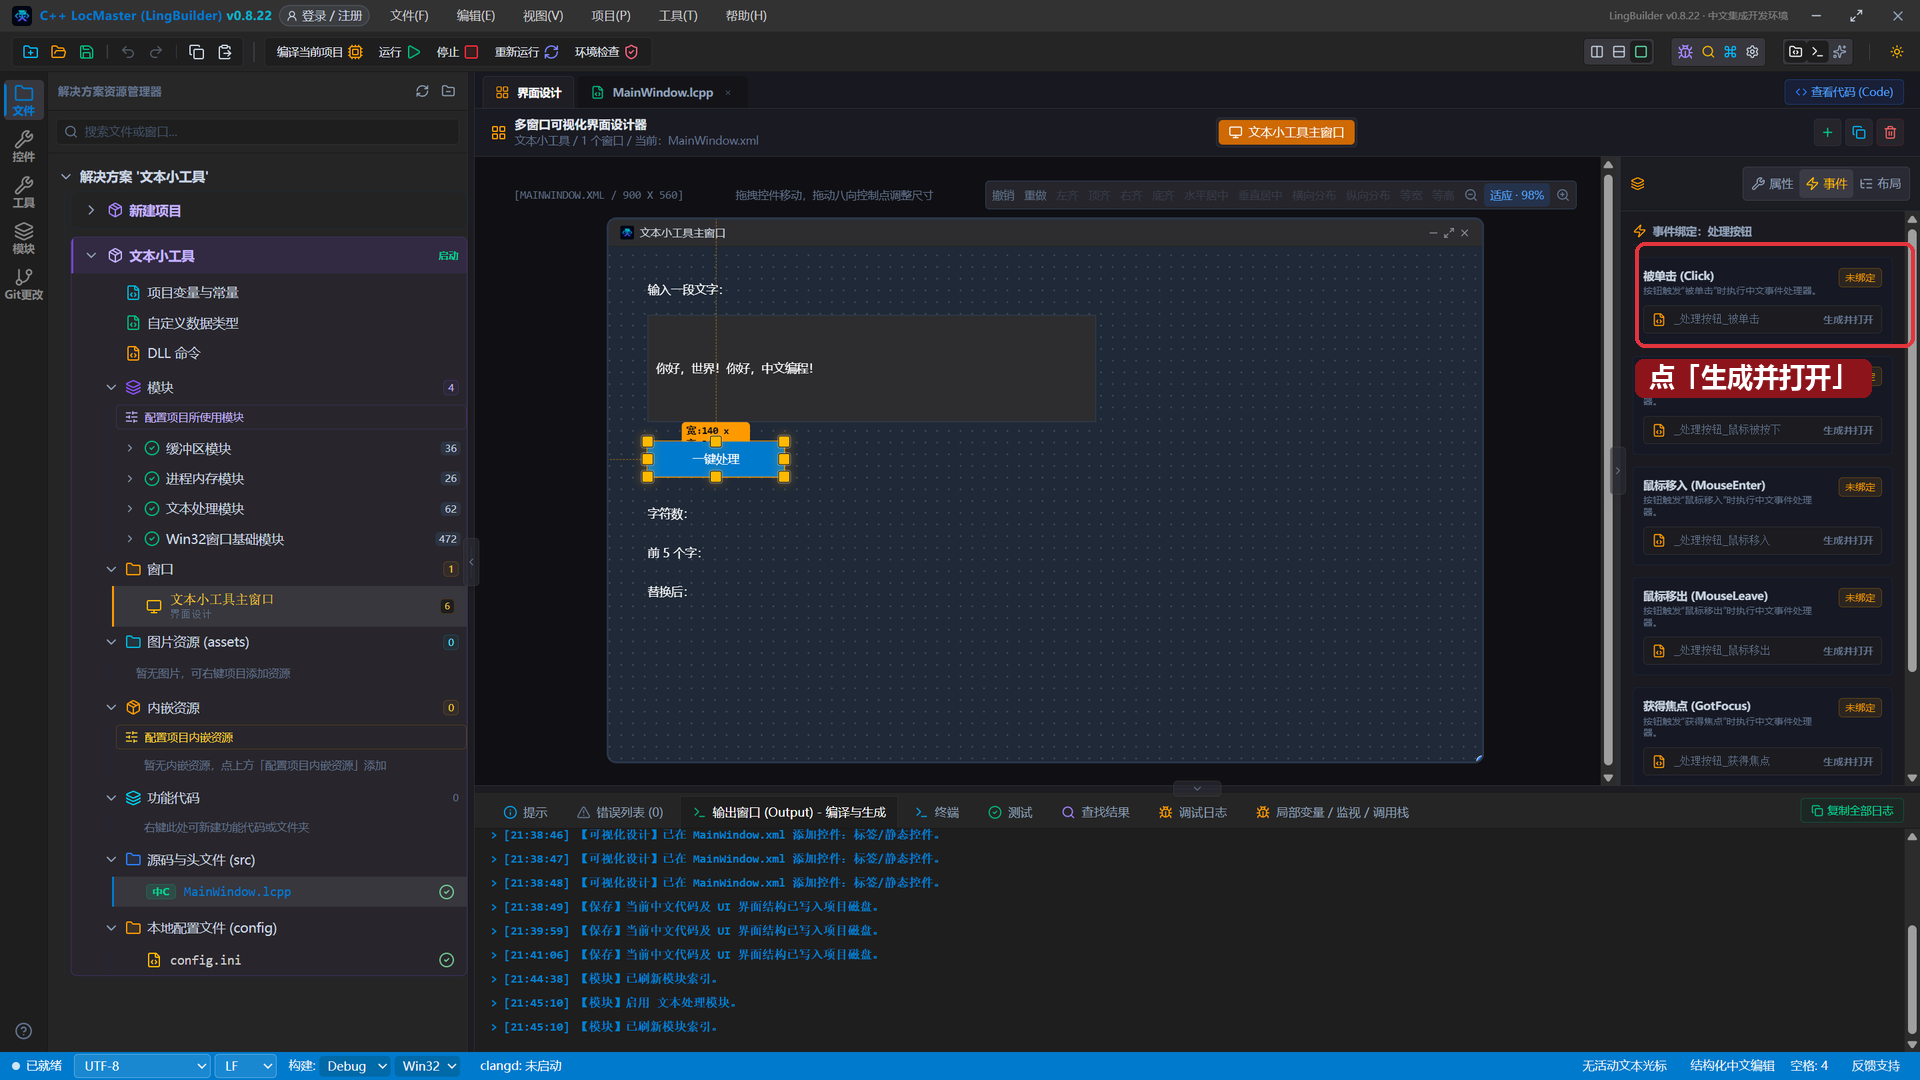This screenshot has width=1920, height=1080.
Task: Click 复制全部日志 button
Action: click(1852, 811)
